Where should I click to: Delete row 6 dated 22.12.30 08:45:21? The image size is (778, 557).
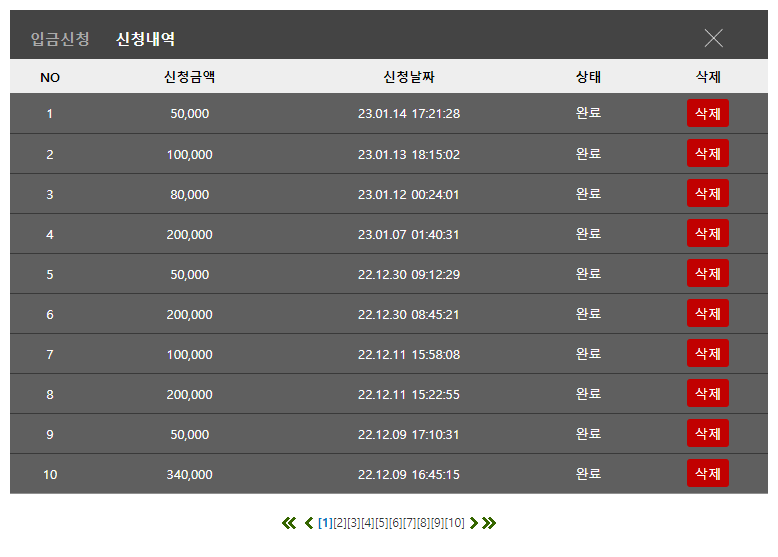(708, 313)
